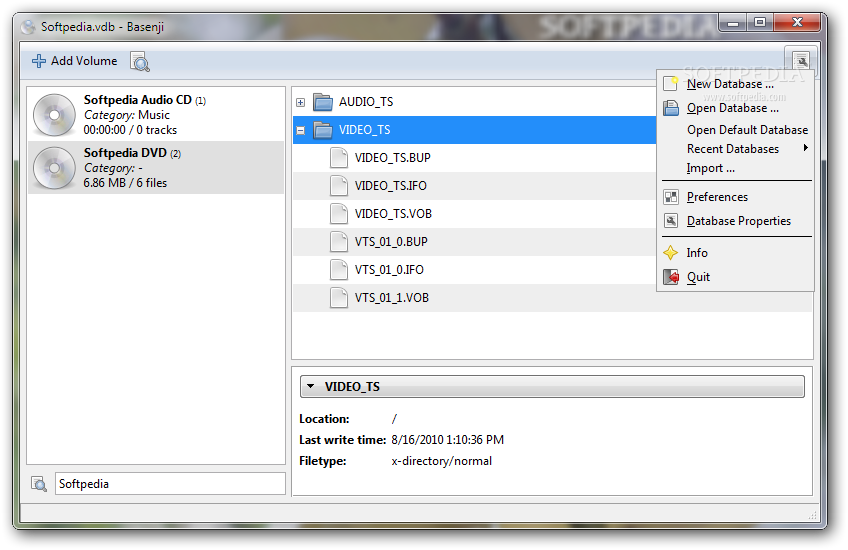Image resolution: width=848 pixels, height=550 pixels.
Task: Open the search toolbar magnifier icon
Action: coord(140,62)
